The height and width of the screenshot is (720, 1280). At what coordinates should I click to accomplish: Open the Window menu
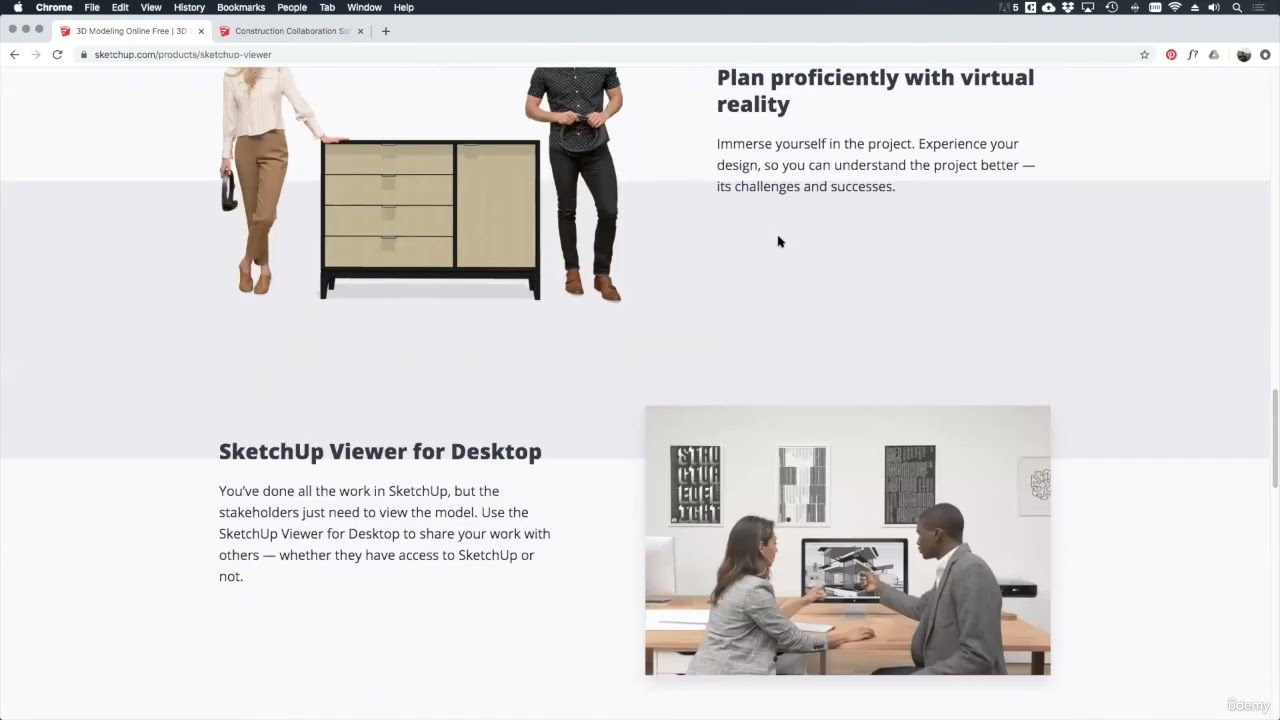coord(364,7)
